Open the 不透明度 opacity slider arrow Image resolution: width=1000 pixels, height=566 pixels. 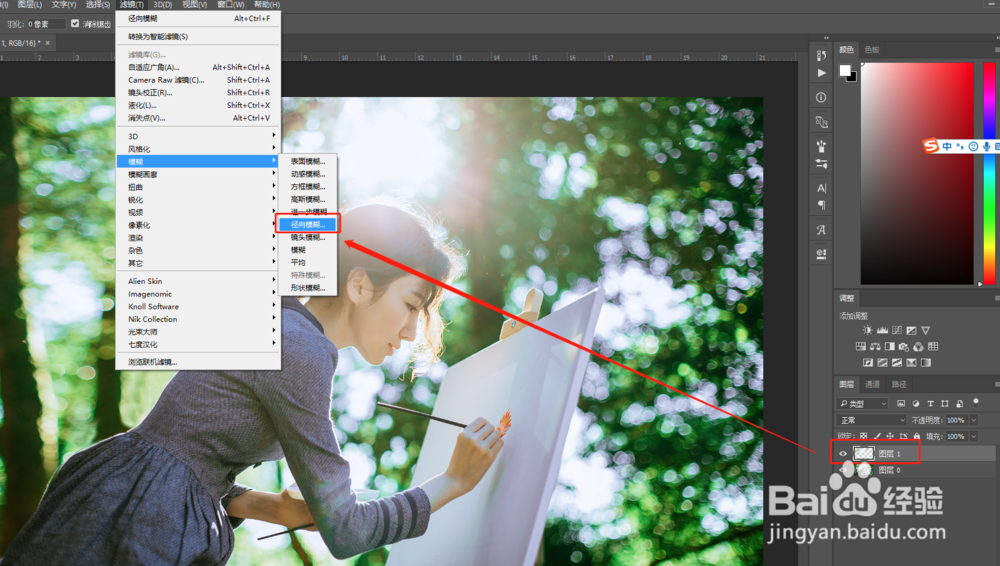[974, 420]
